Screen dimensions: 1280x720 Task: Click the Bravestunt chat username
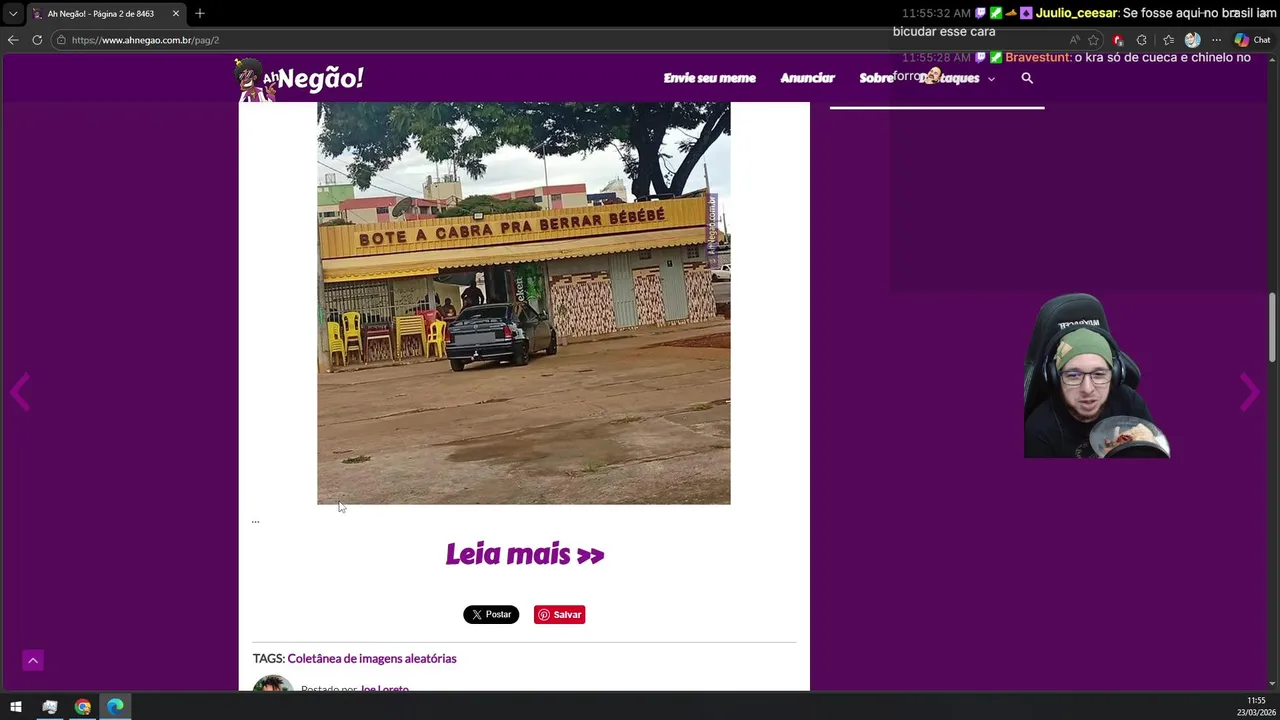click(1038, 57)
